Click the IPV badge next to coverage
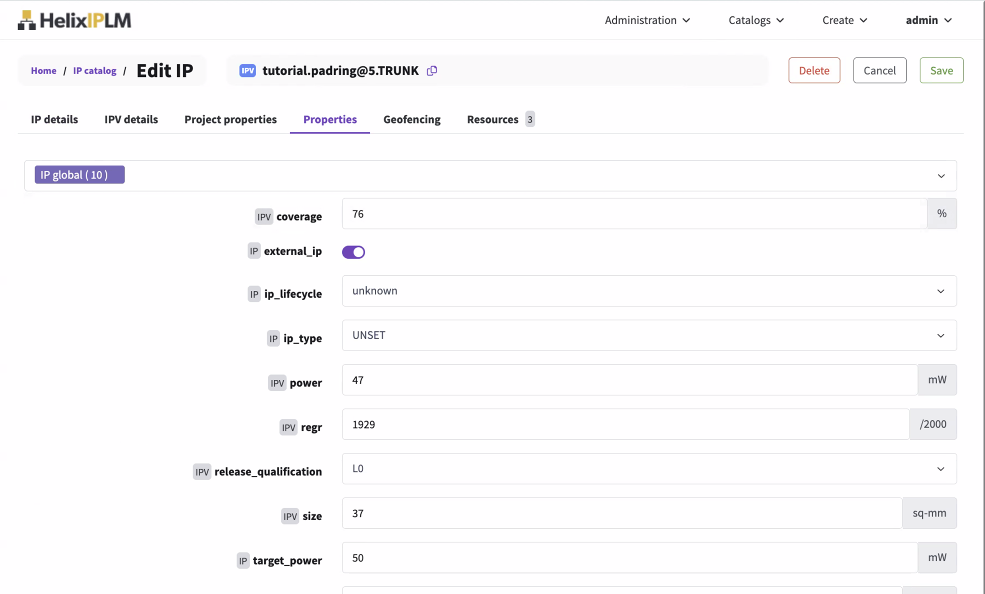Image resolution: width=985 pixels, height=594 pixels. pos(264,217)
